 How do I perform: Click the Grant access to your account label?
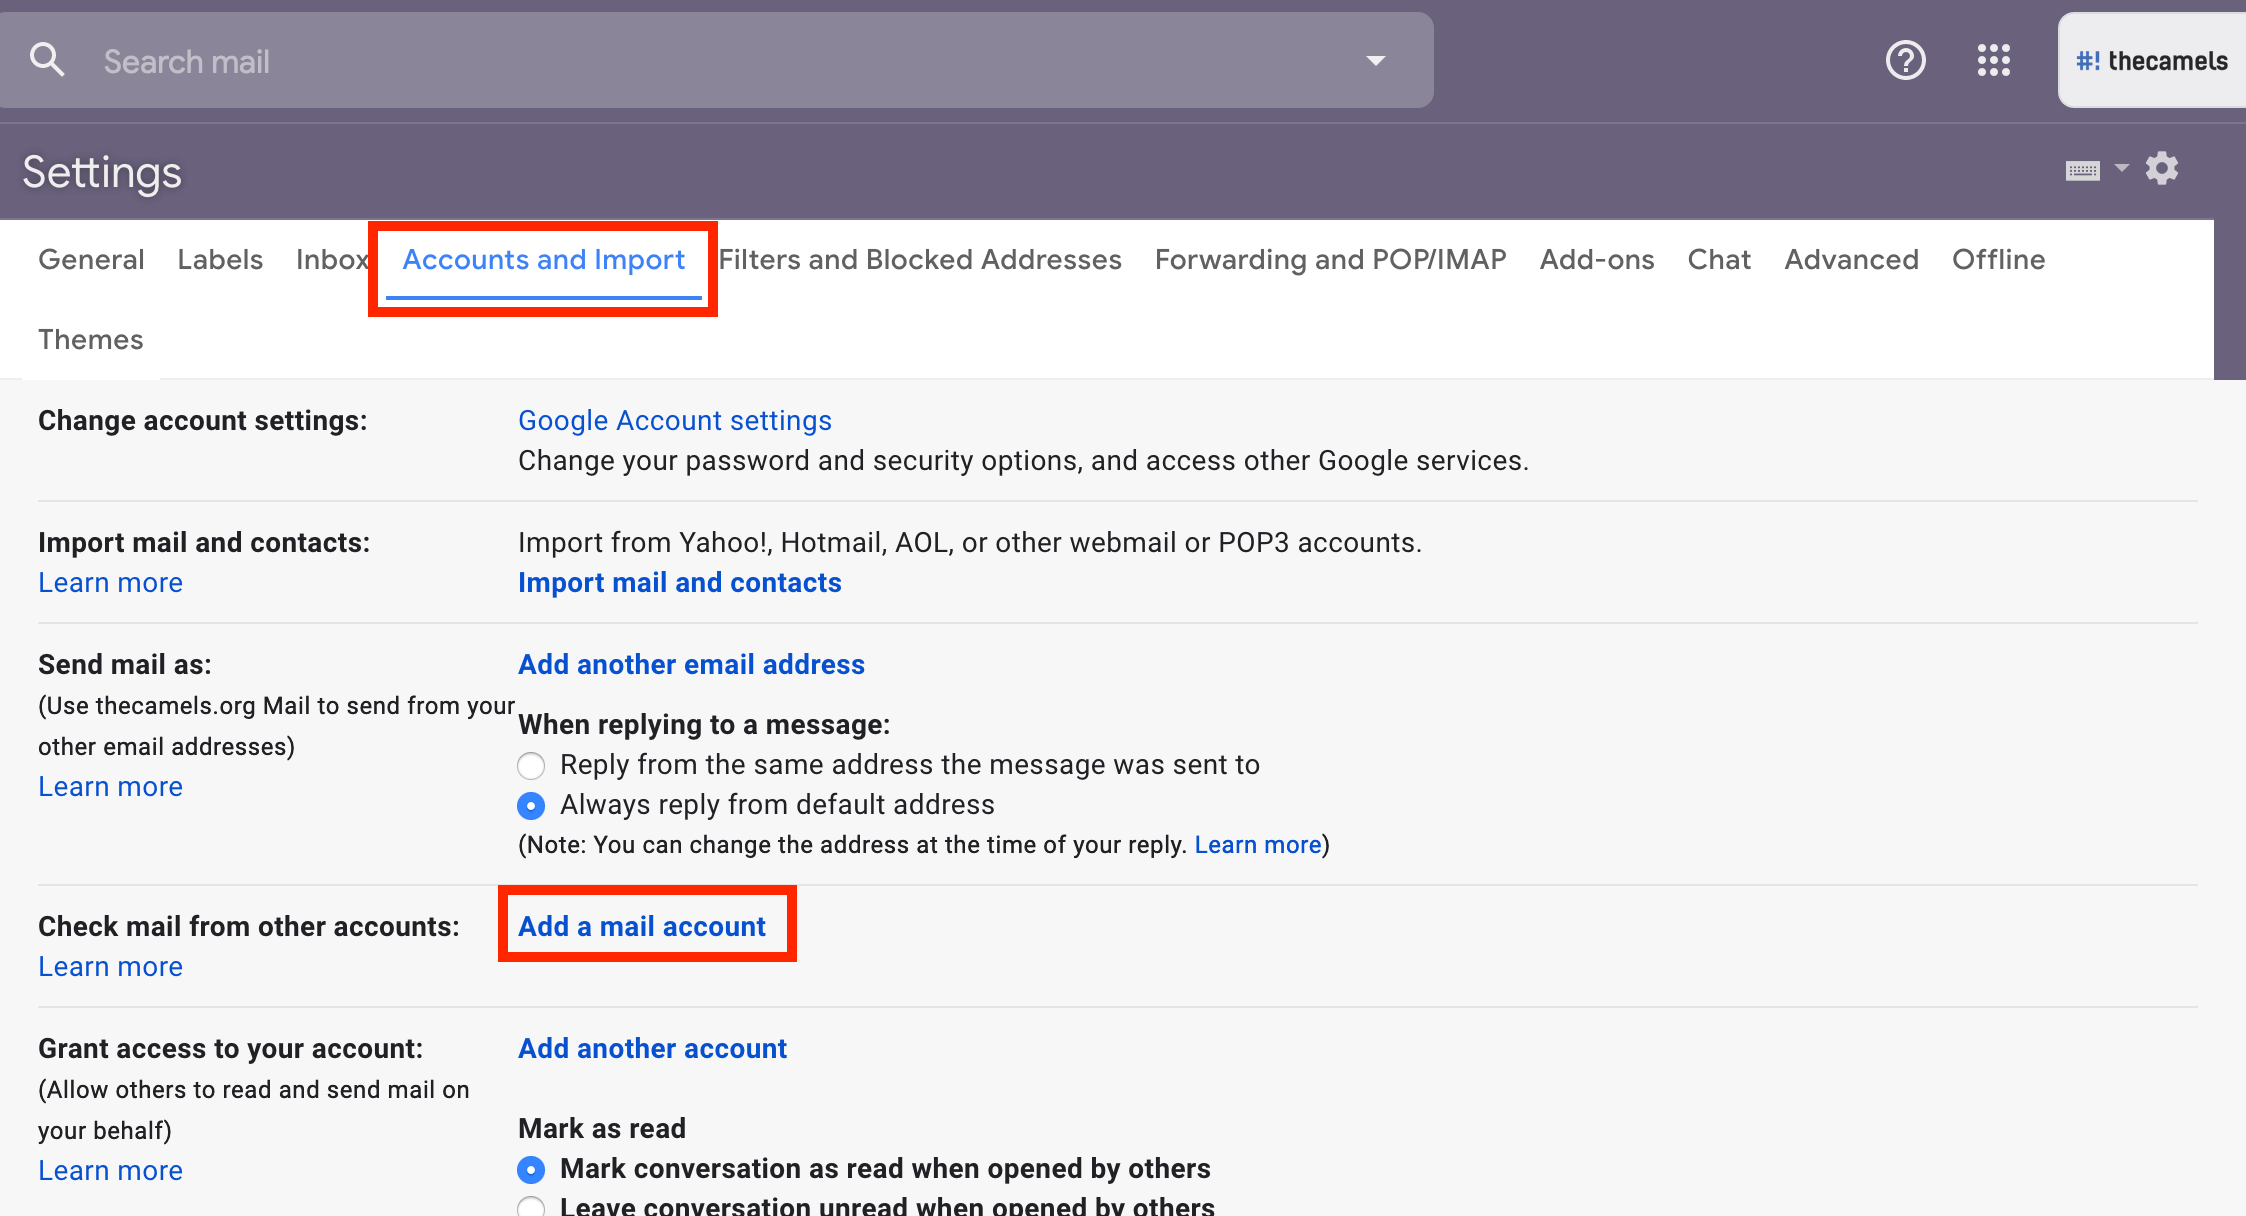pyautogui.click(x=230, y=1048)
